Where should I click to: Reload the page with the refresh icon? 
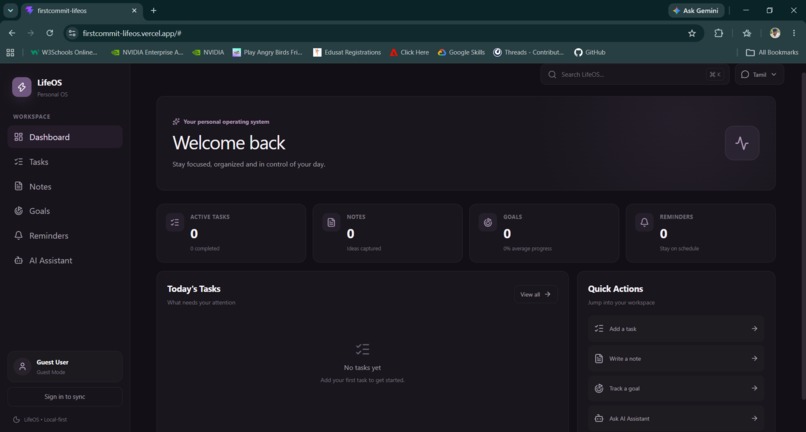point(49,33)
